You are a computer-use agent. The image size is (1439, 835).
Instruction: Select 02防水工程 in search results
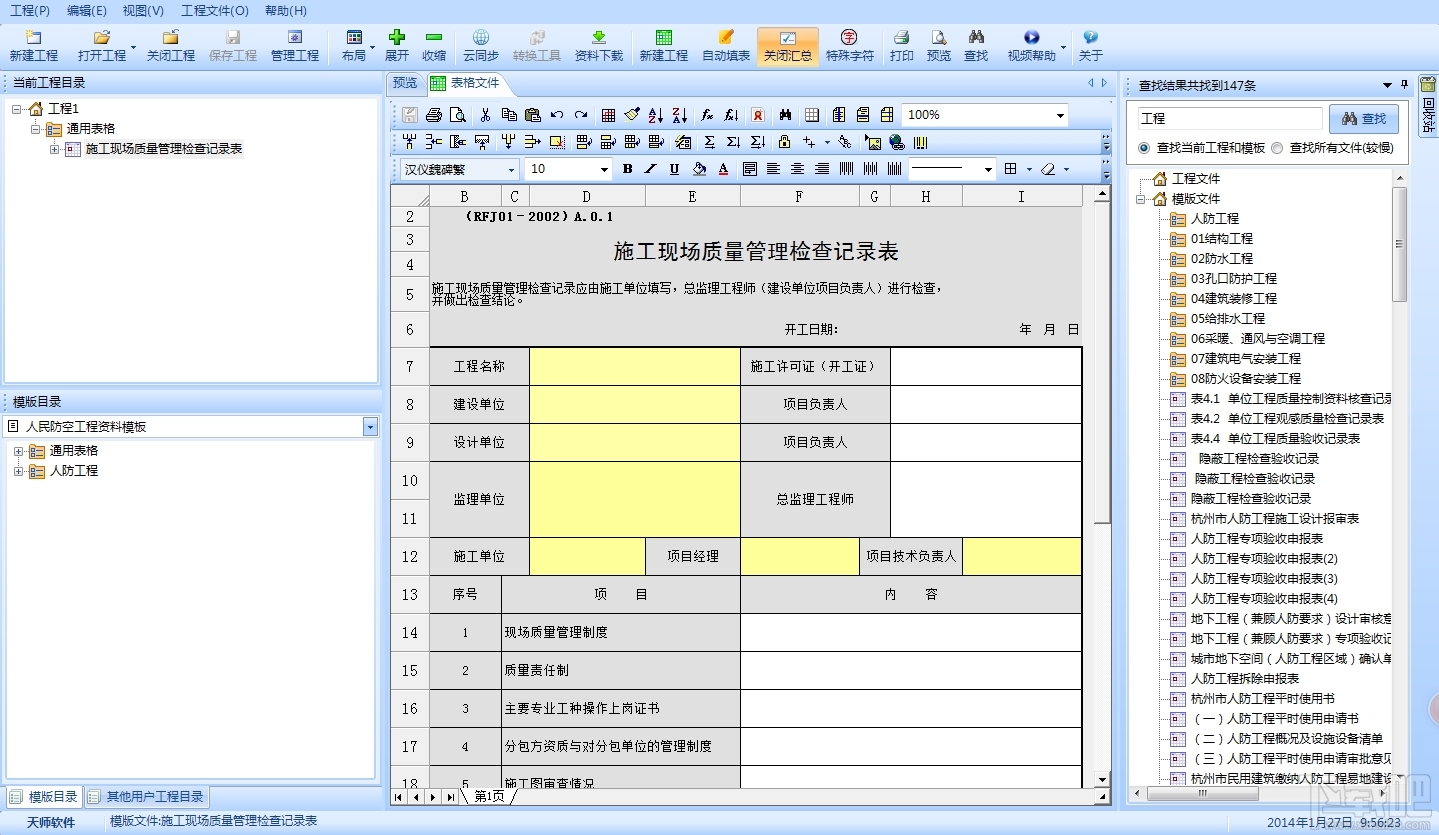1222,259
